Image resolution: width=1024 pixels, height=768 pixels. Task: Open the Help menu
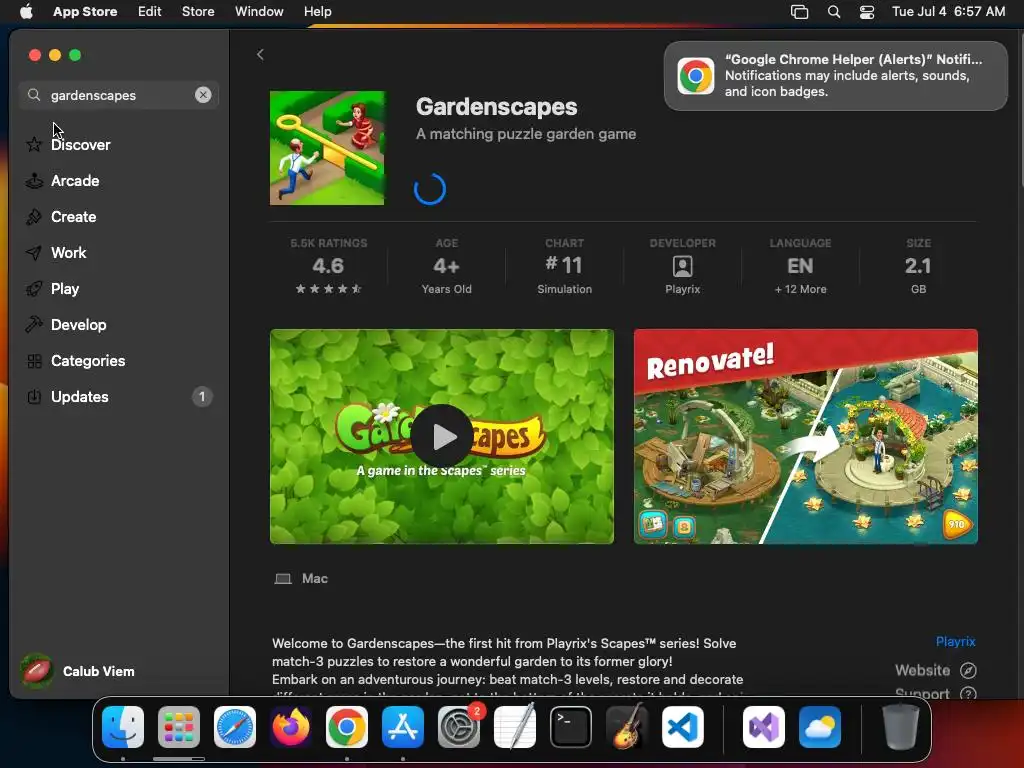pos(317,11)
